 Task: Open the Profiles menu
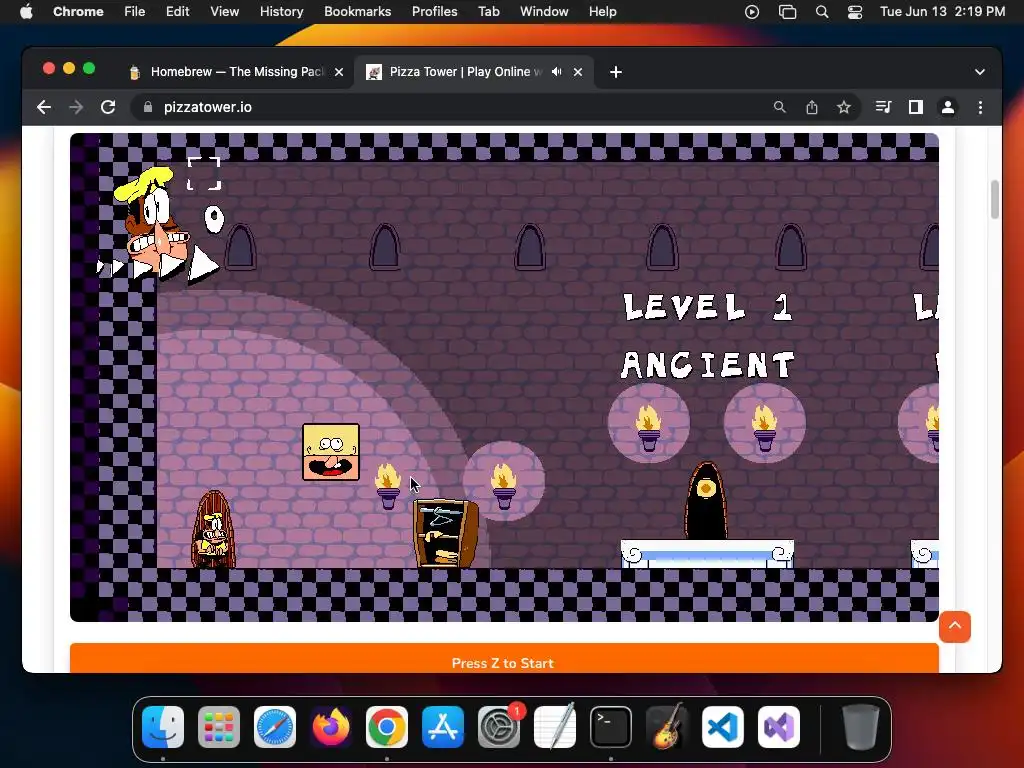434,12
